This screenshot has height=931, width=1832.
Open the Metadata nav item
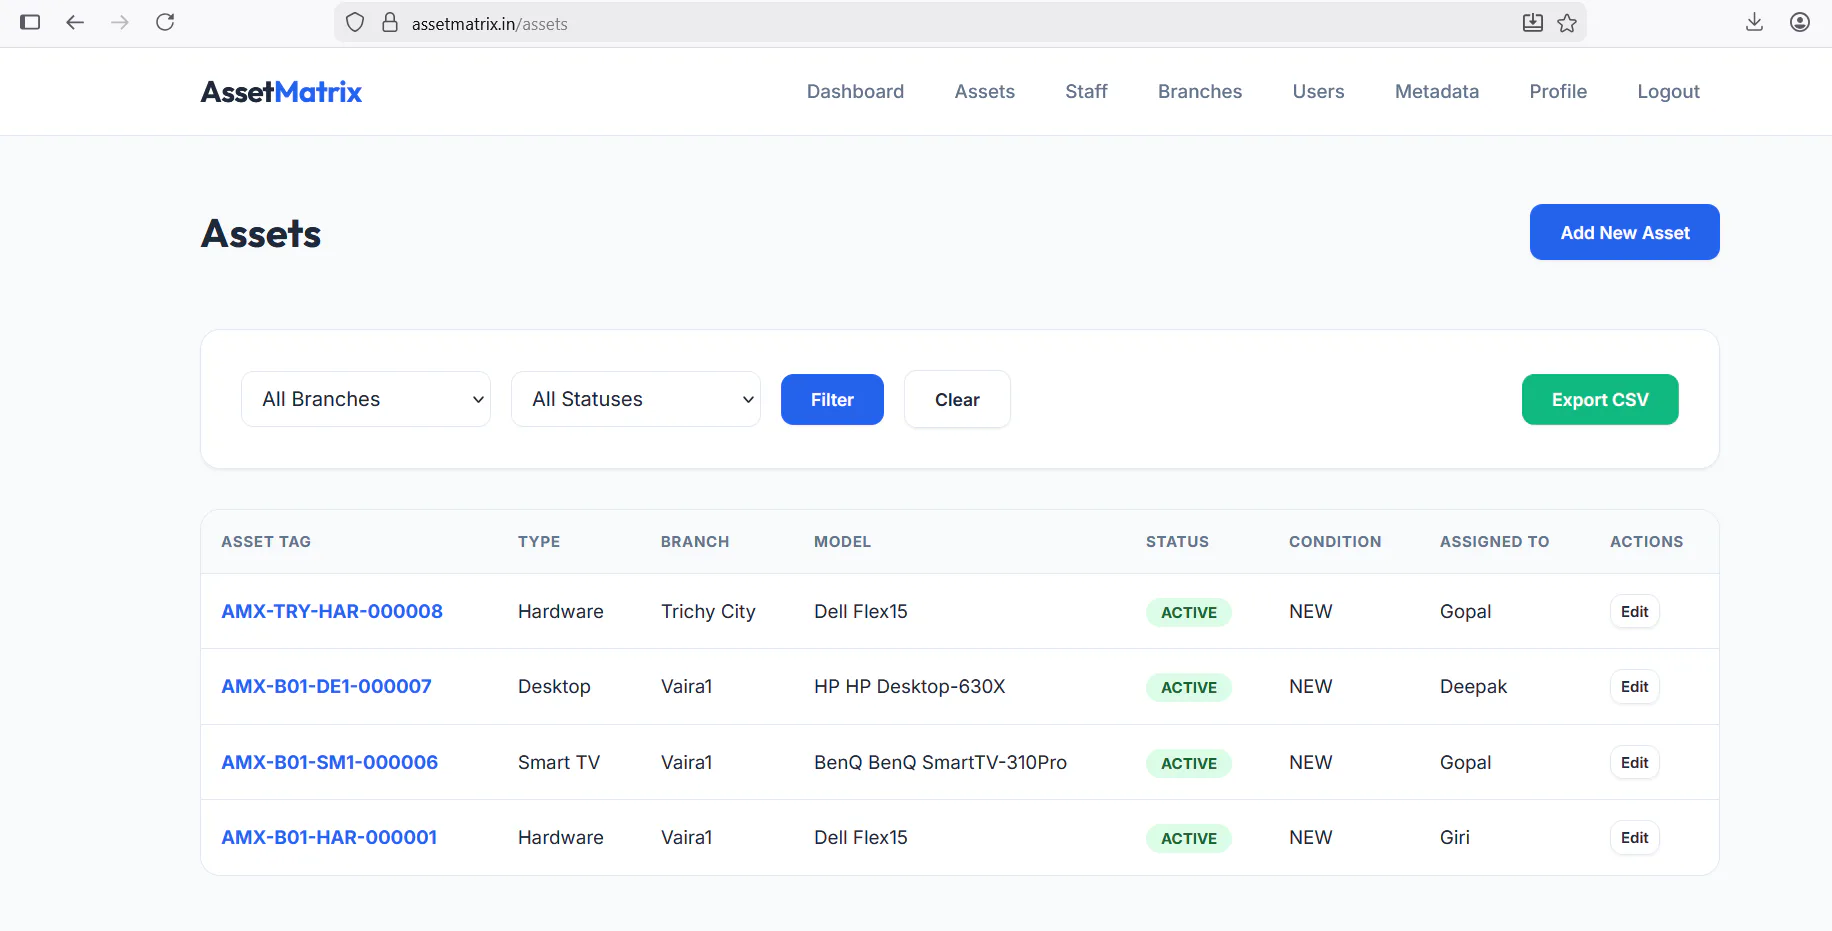(1437, 91)
